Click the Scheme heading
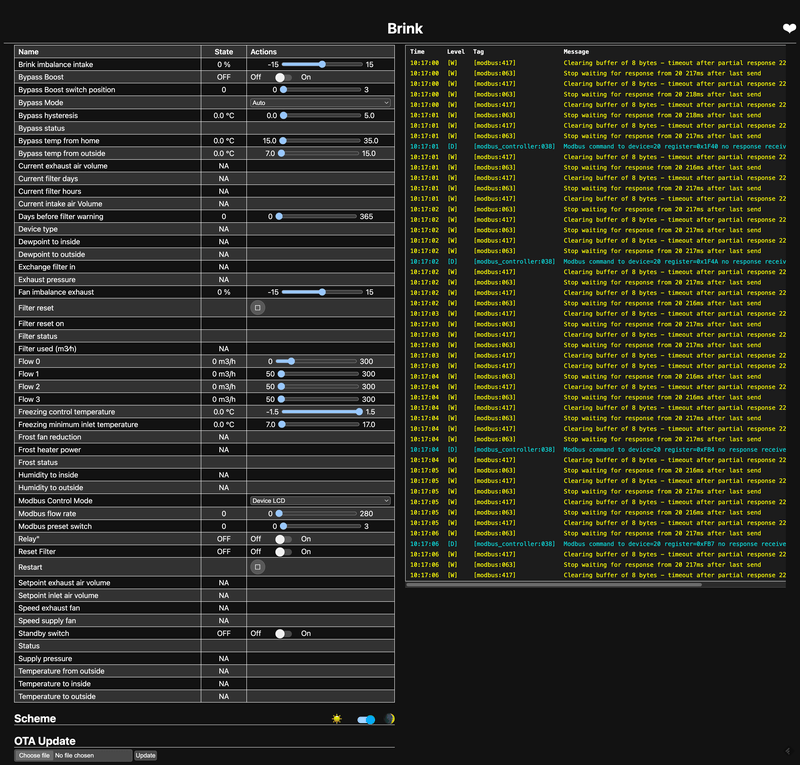Viewport: 800px width, 765px height. [35, 719]
